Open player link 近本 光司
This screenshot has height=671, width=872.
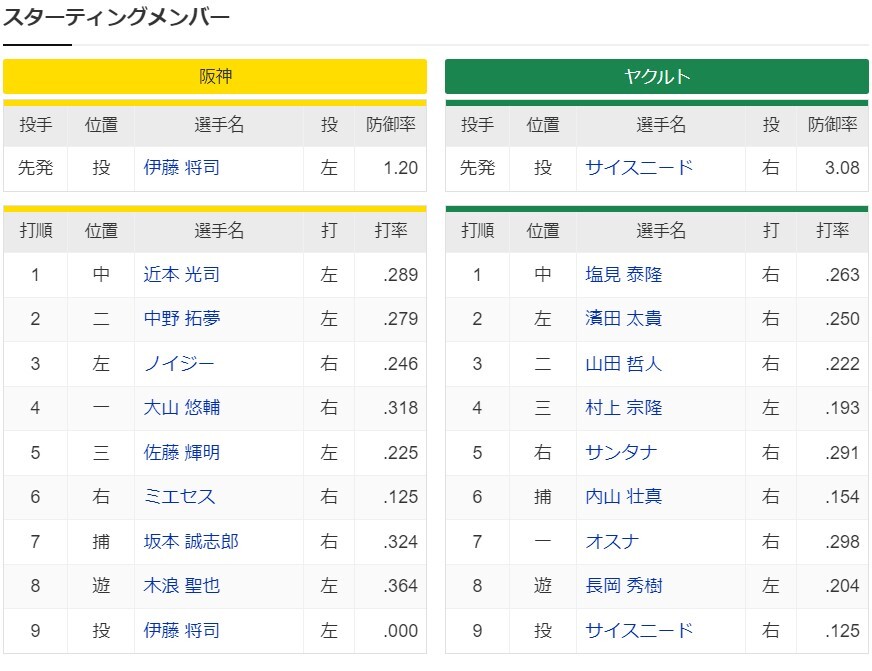(181, 274)
